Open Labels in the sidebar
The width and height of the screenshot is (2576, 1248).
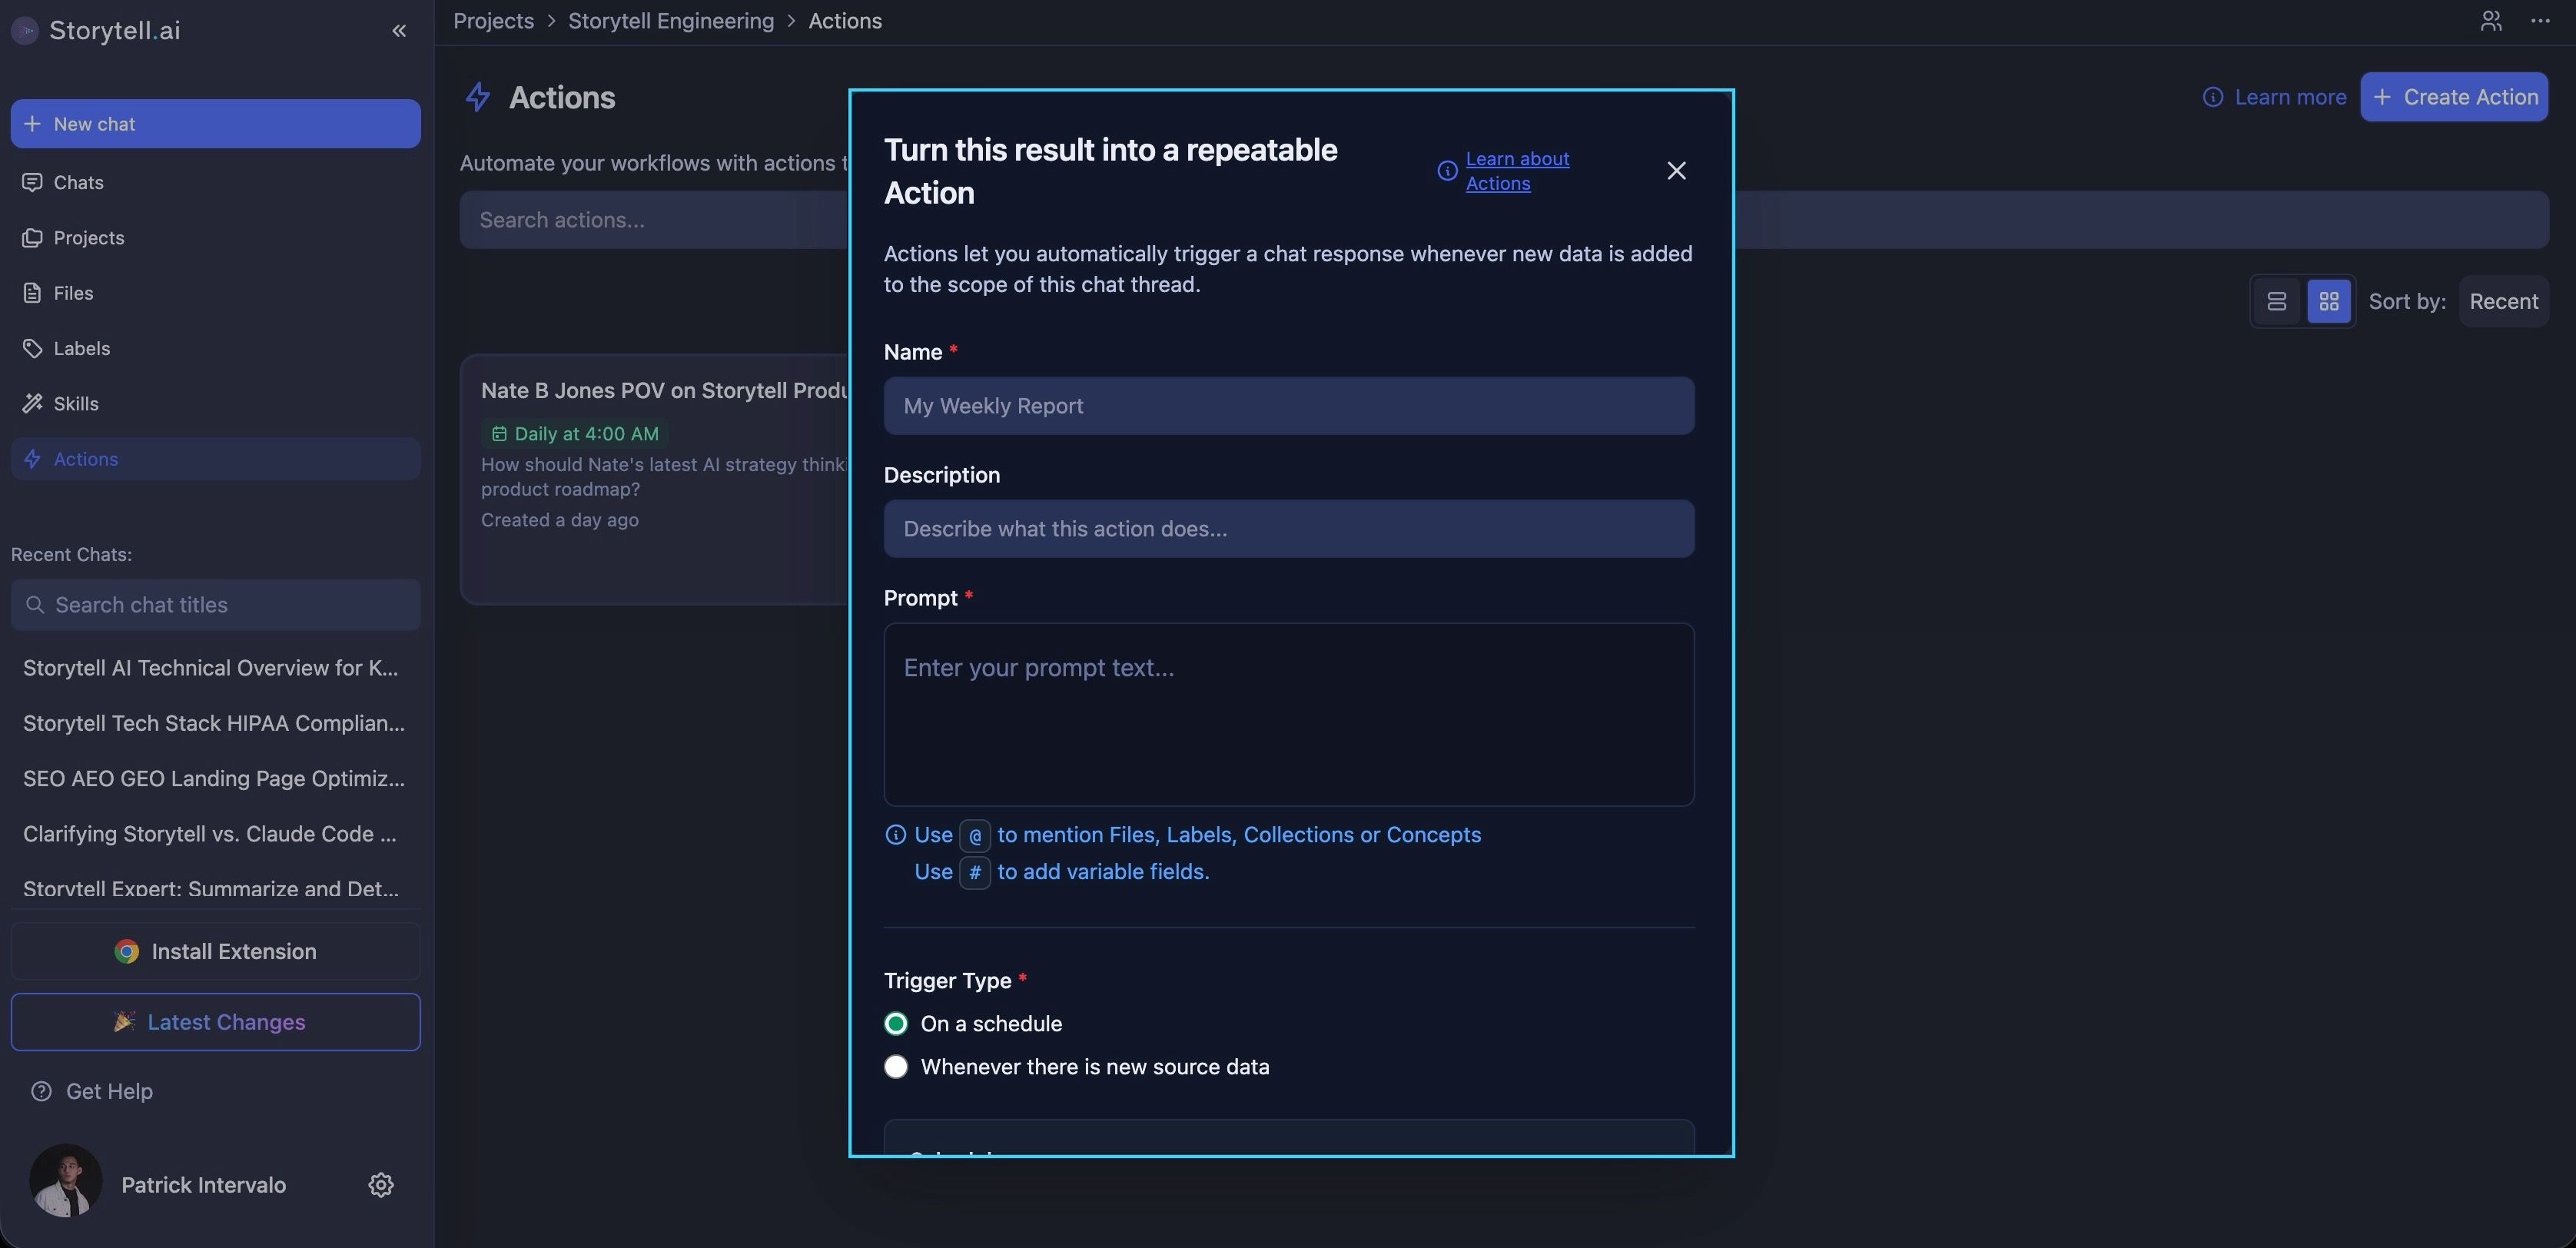pyautogui.click(x=215, y=348)
